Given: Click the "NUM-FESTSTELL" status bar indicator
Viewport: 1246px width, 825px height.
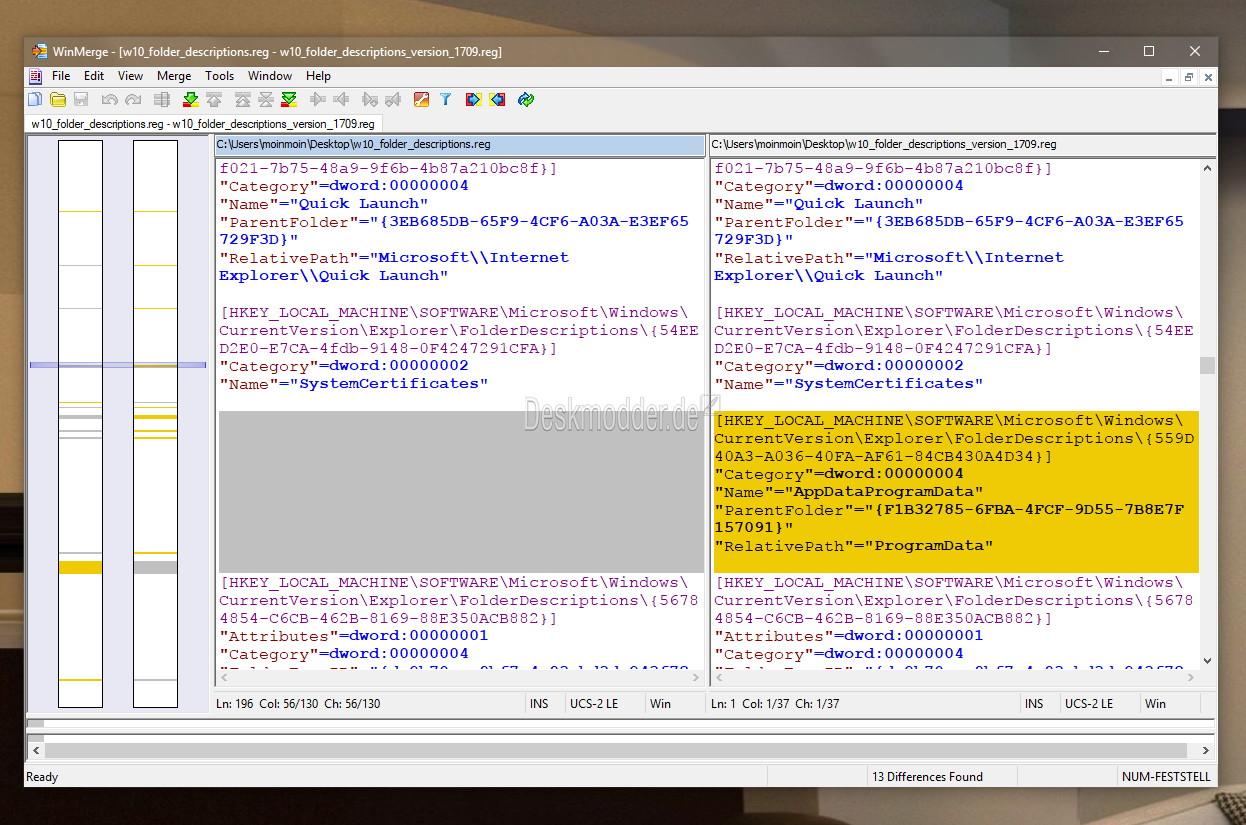Looking at the screenshot, I should tap(1167, 776).
